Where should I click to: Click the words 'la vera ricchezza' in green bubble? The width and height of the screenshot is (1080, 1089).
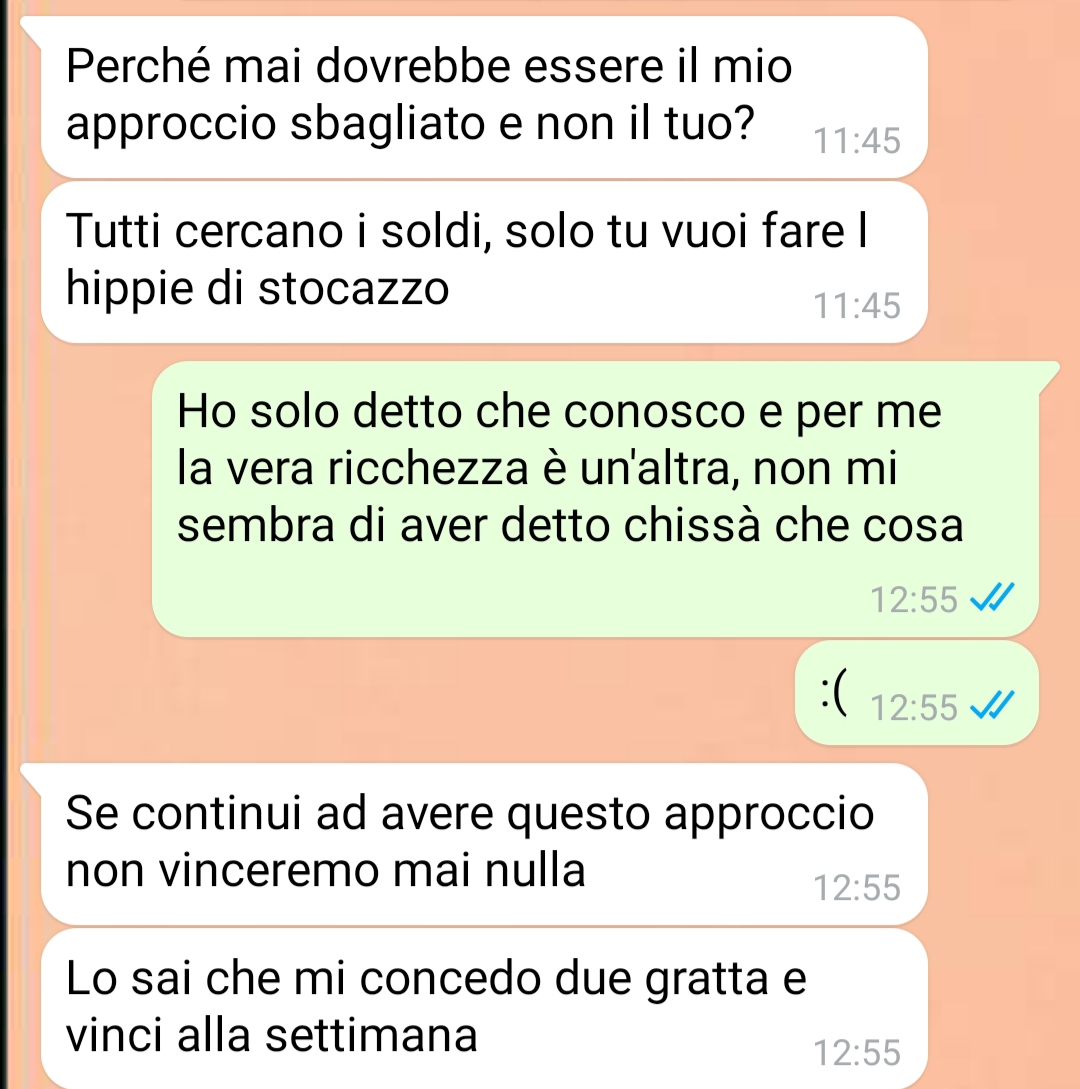point(353,468)
